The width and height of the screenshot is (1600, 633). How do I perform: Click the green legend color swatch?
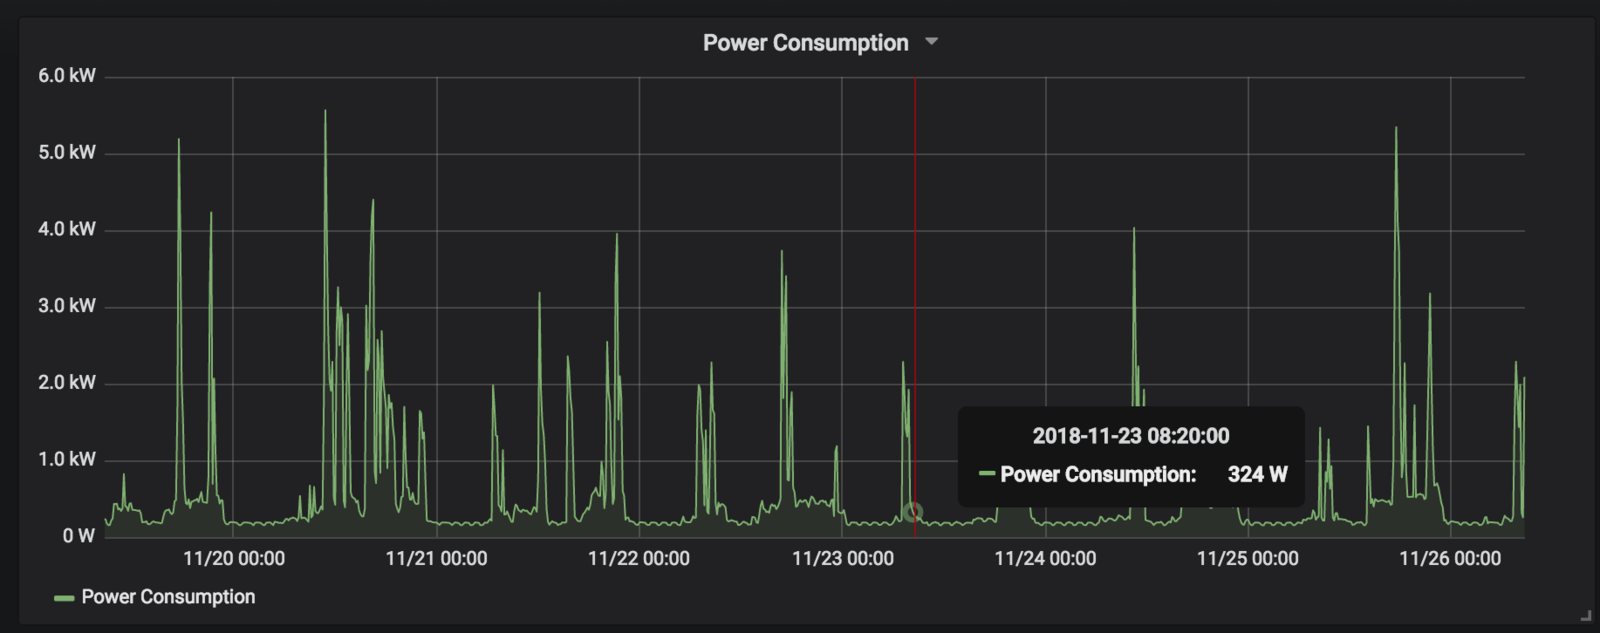pyautogui.click(x=64, y=598)
